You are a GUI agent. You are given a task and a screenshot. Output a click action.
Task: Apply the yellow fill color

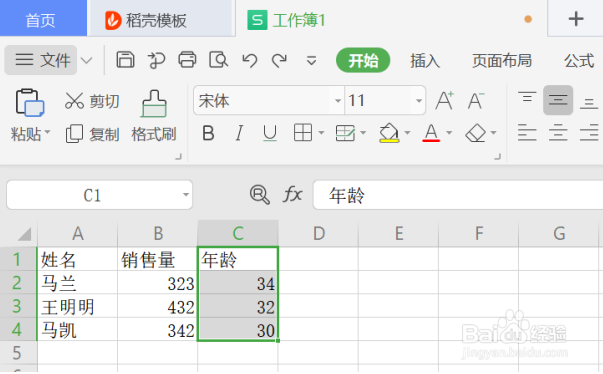tap(389, 133)
